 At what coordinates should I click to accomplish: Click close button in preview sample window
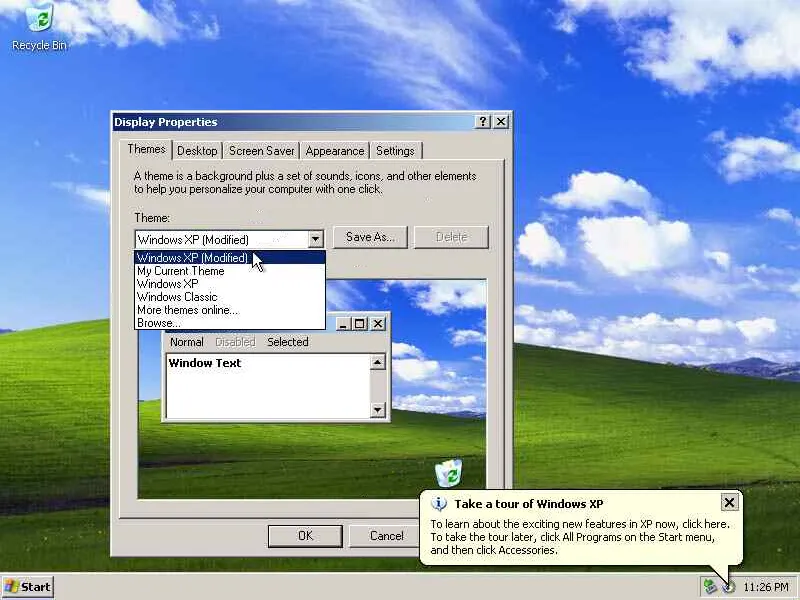click(x=378, y=323)
